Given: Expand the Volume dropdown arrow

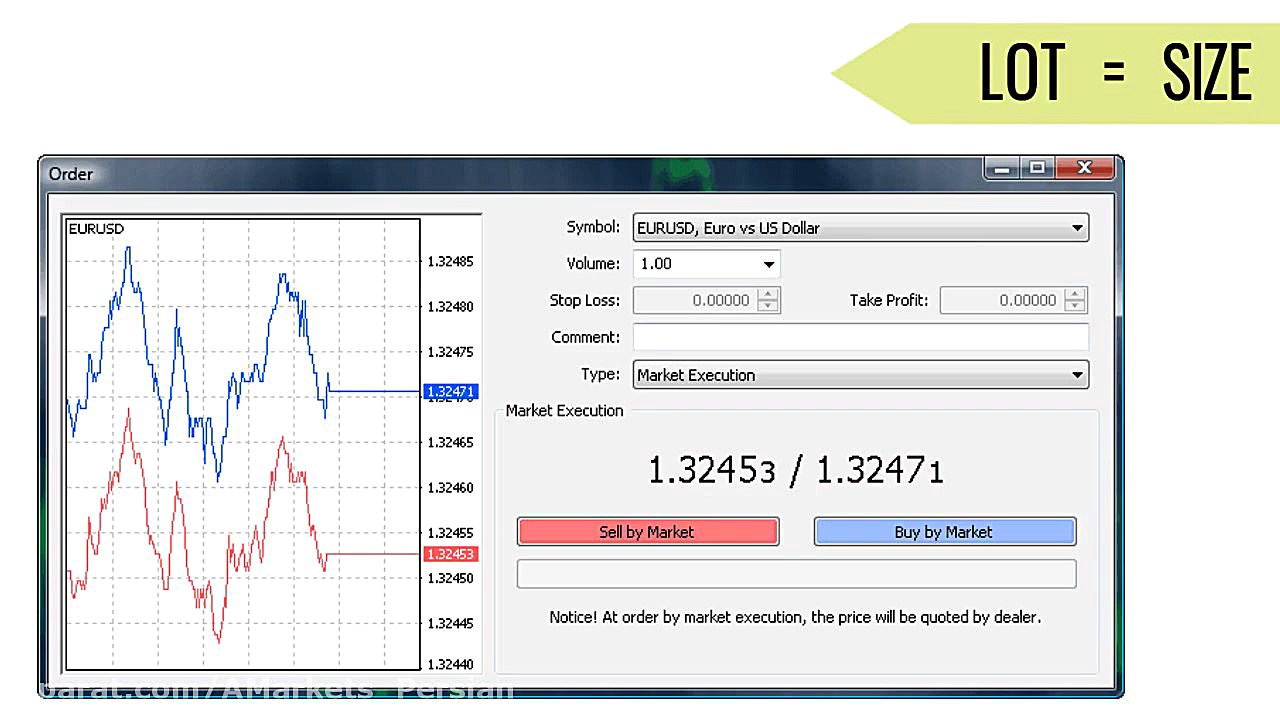Looking at the screenshot, I should coord(768,264).
